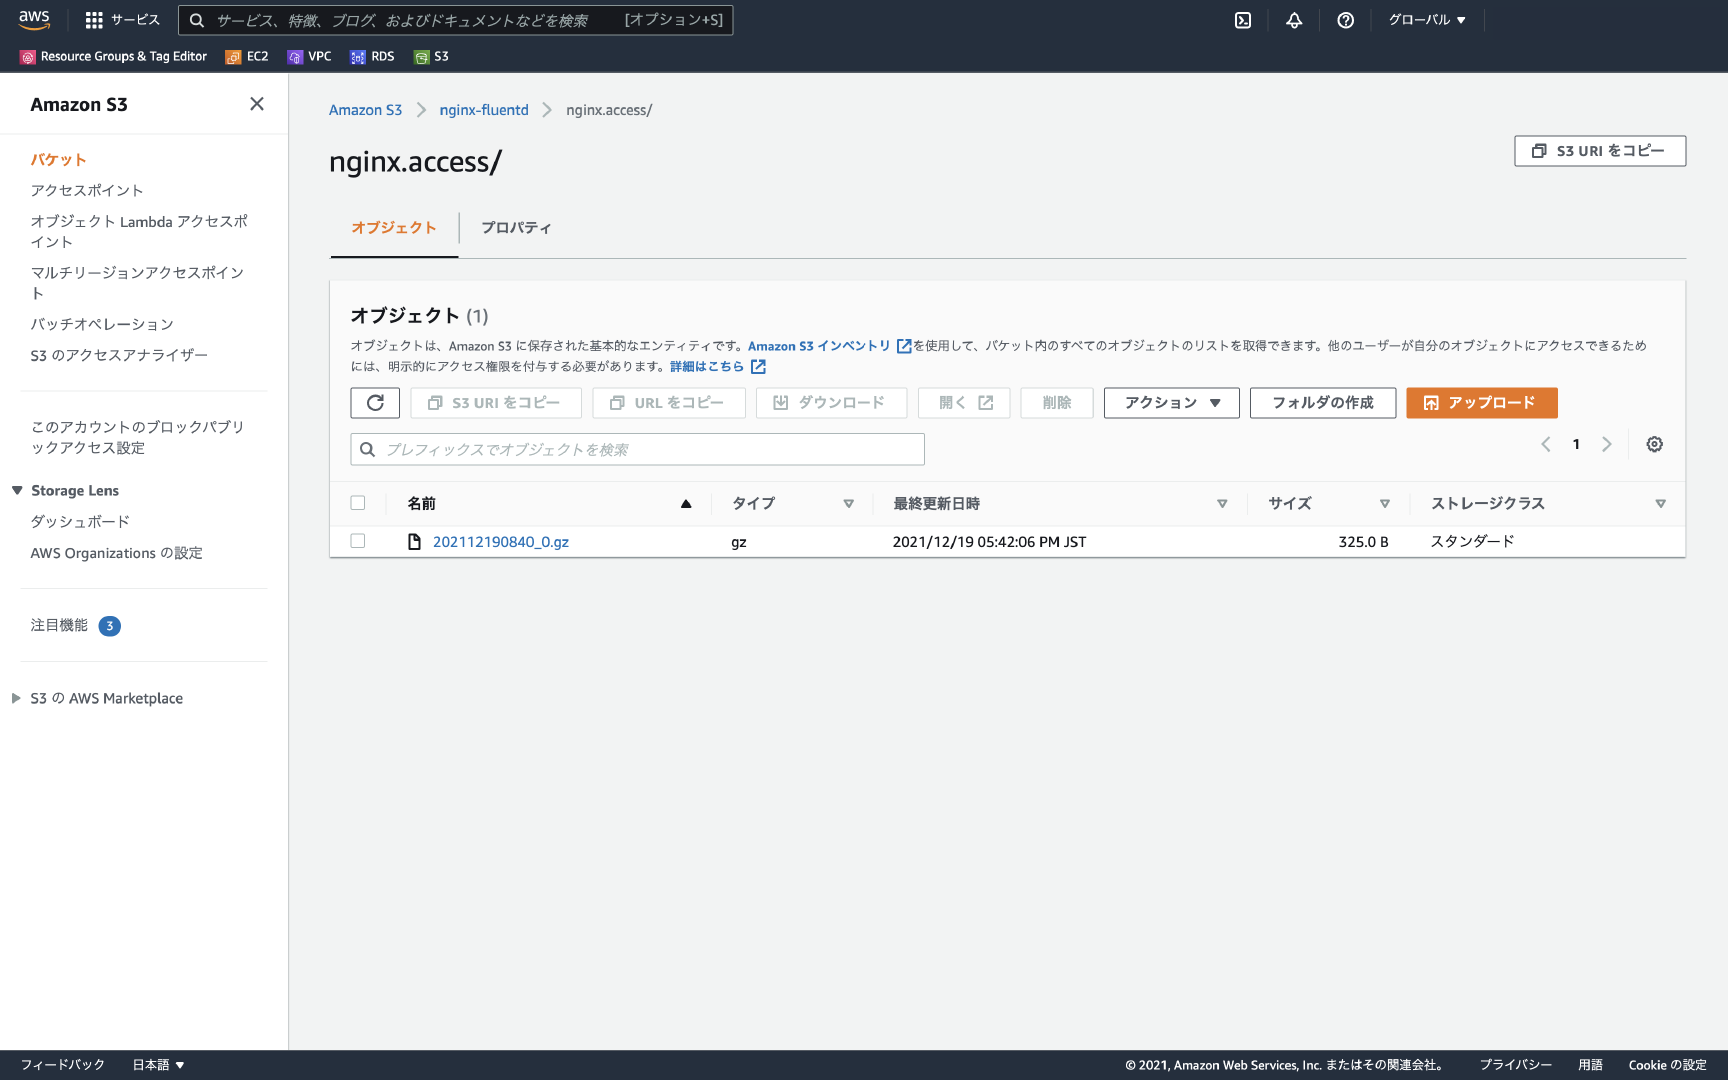Open S3 のアクセスアナライザー in the sidebar
The height and width of the screenshot is (1080, 1728).
tap(119, 355)
